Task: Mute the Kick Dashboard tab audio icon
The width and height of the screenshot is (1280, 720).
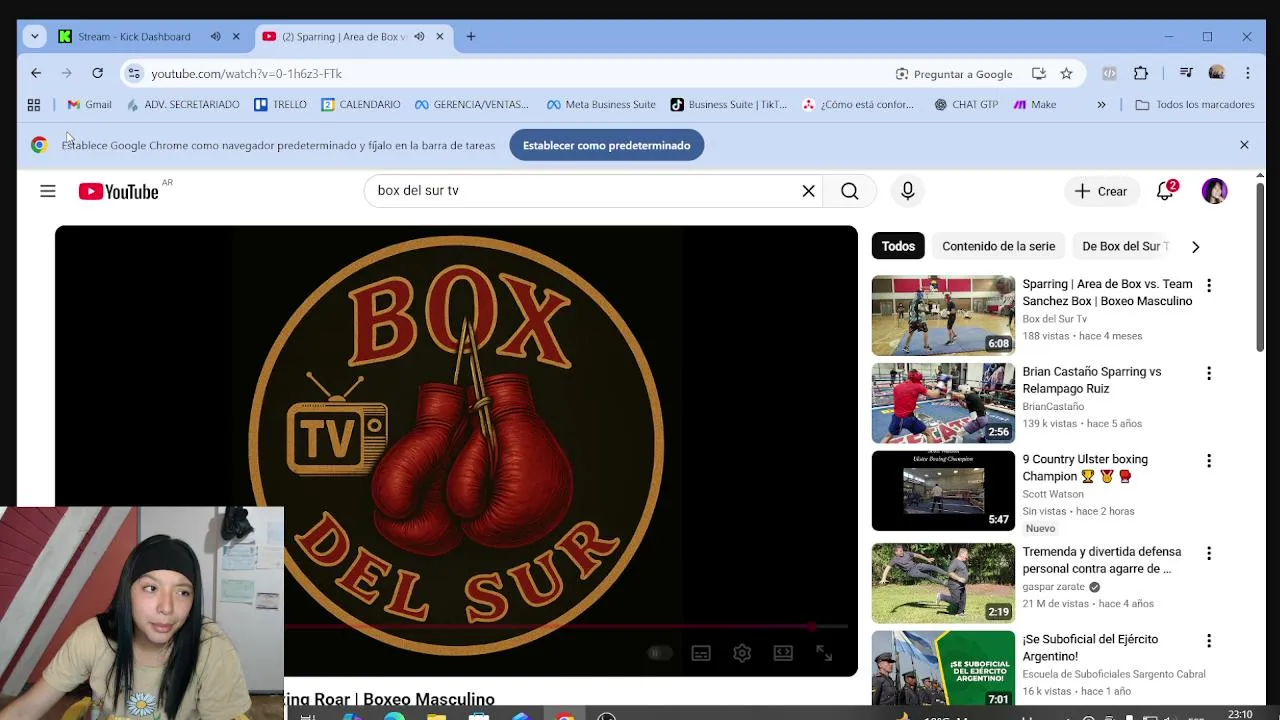Action: coord(215,36)
